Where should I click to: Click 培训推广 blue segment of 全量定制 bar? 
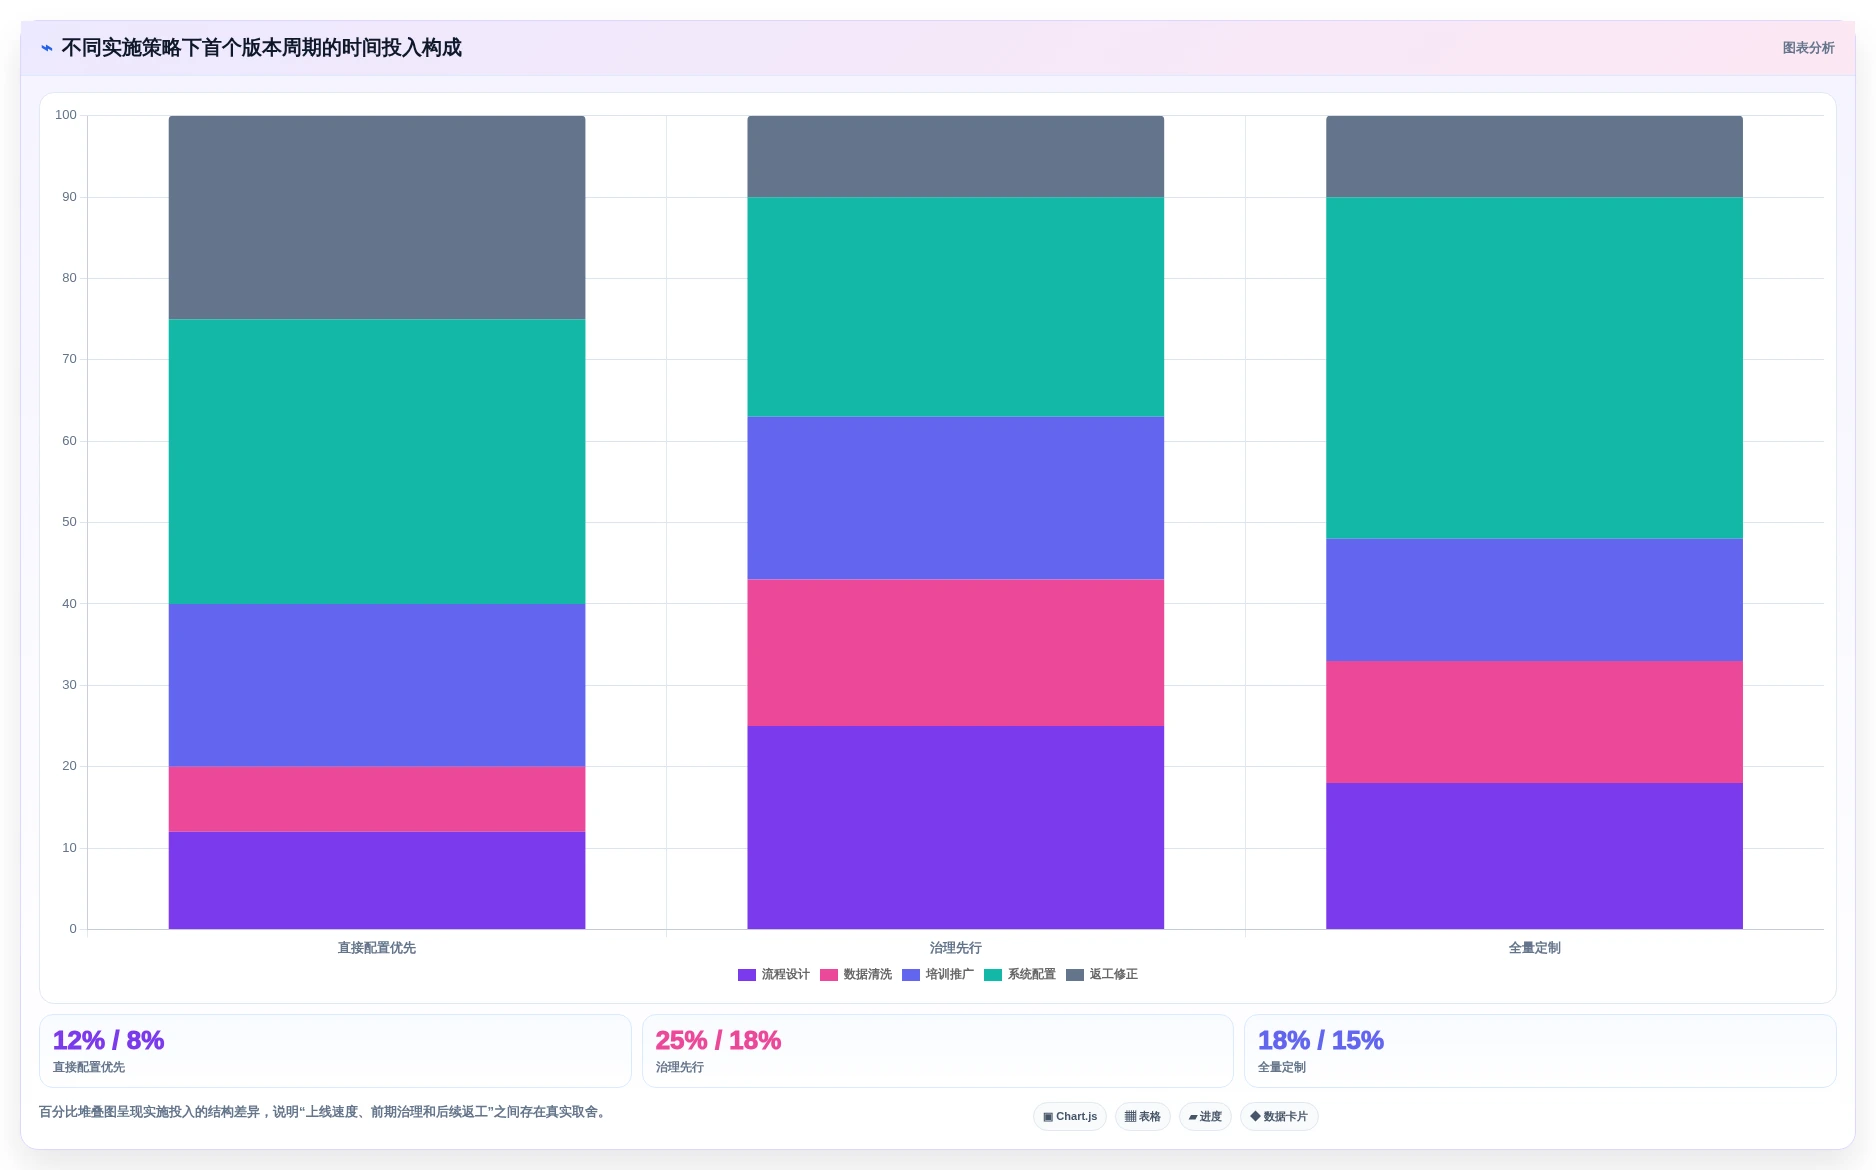pyautogui.click(x=1535, y=600)
